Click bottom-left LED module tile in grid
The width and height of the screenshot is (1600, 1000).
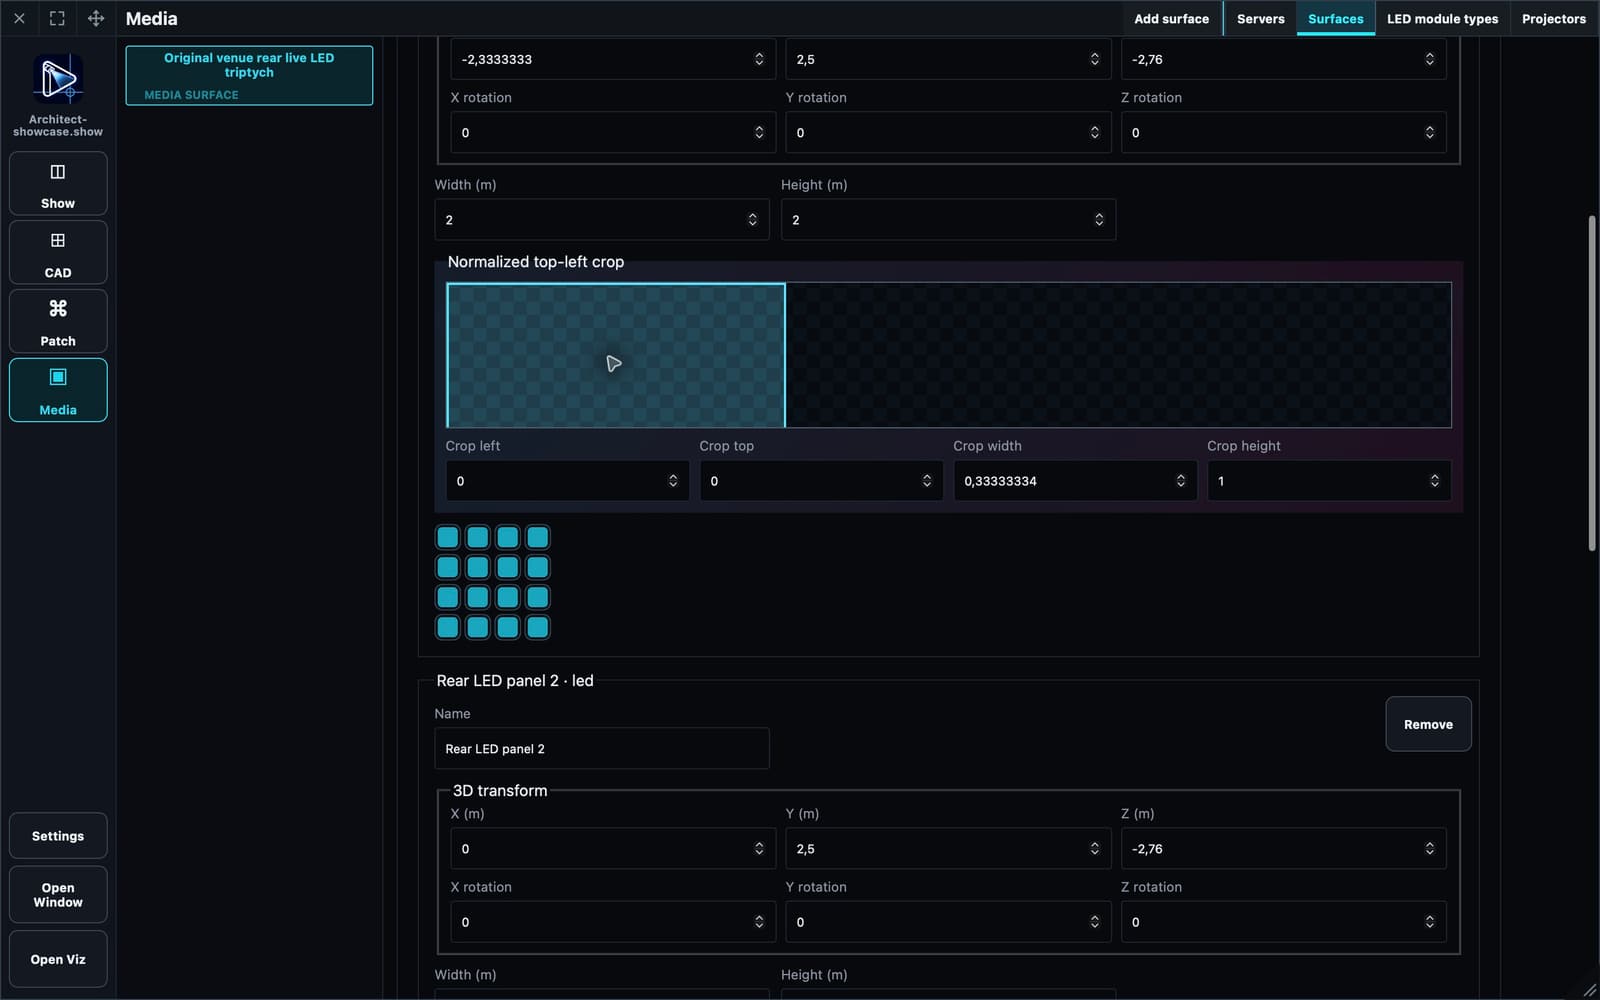pyautogui.click(x=448, y=627)
